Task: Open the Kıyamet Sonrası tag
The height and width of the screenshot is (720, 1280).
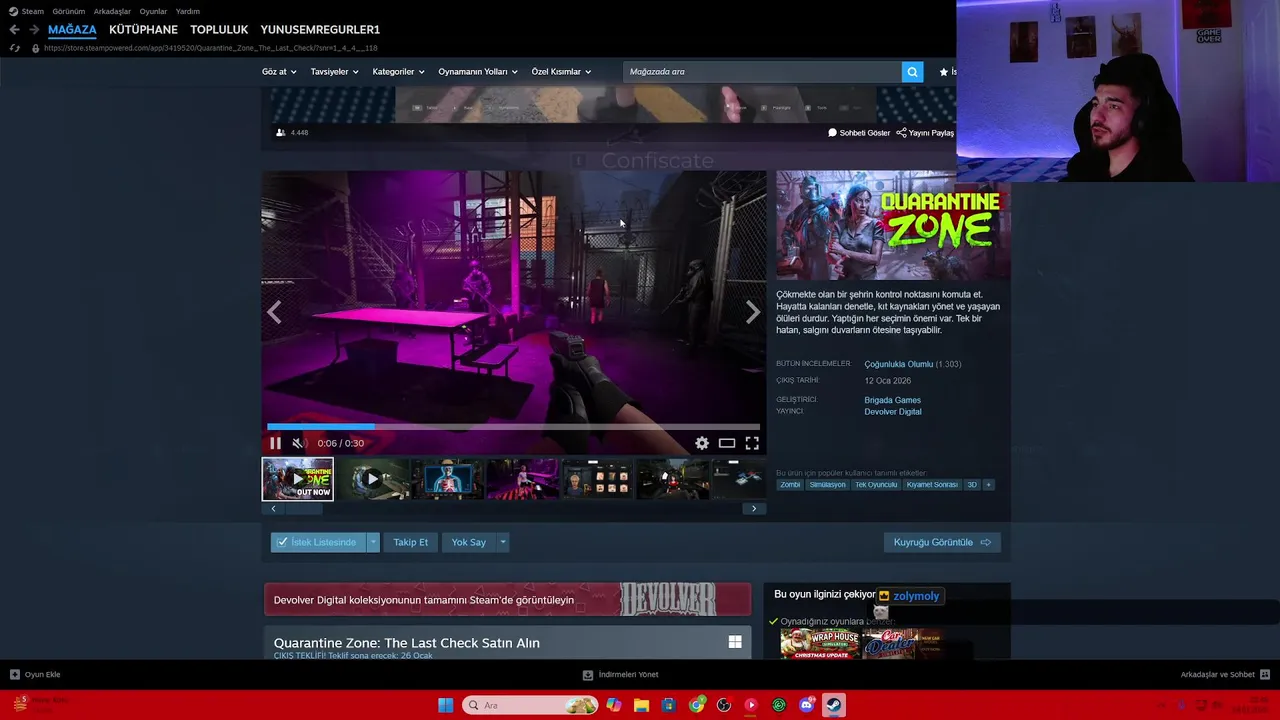Action: (932, 485)
